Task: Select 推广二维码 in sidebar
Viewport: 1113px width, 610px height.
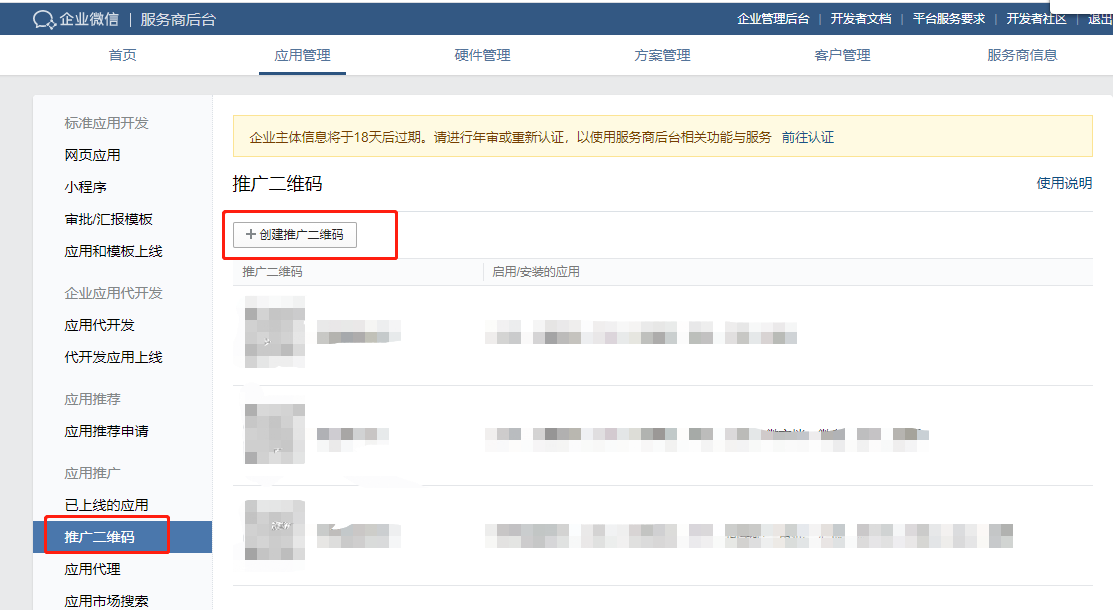Action: (x=122, y=537)
